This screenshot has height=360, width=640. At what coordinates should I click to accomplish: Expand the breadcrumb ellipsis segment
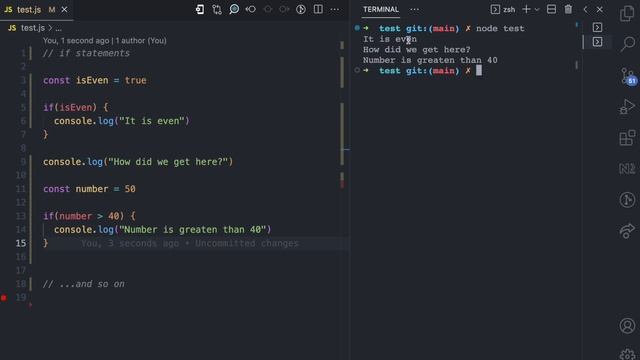(58, 28)
